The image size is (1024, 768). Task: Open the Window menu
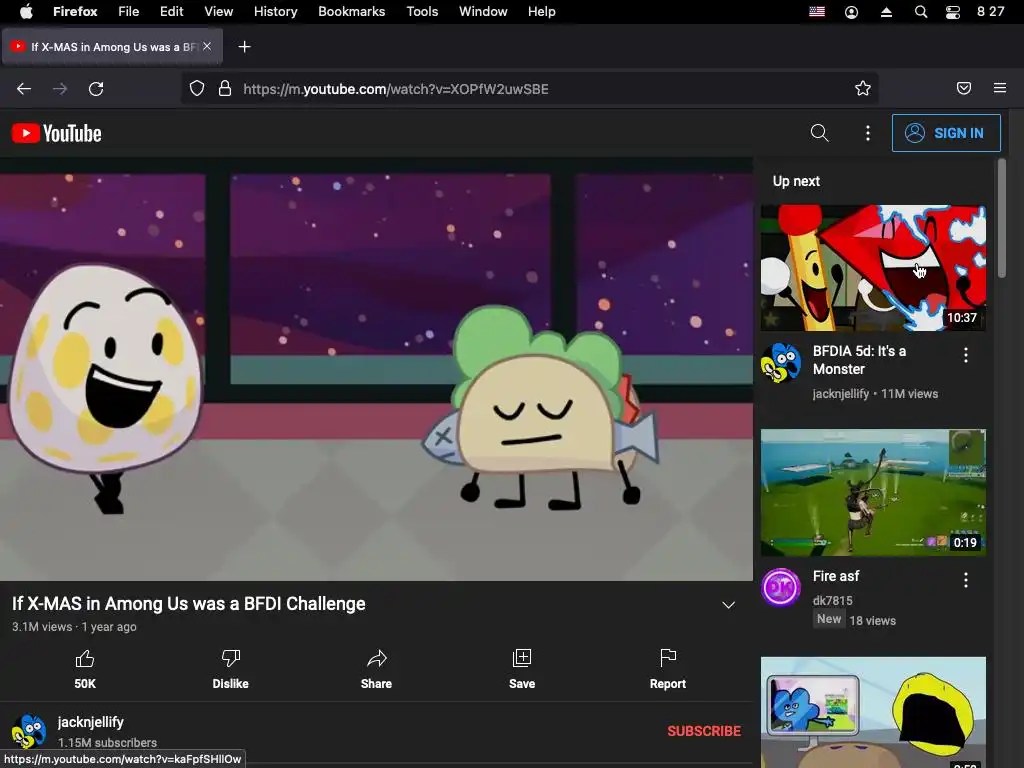click(x=483, y=11)
